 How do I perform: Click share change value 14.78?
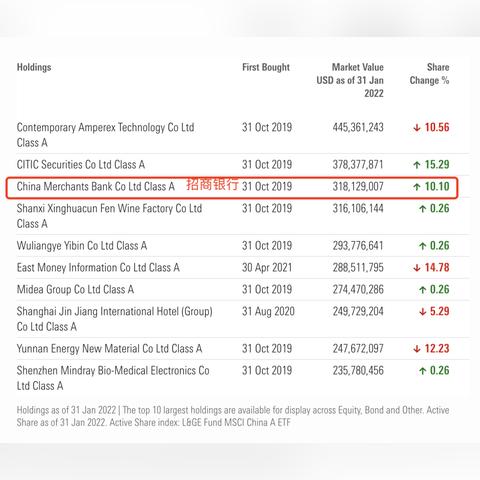[x=437, y=268]
